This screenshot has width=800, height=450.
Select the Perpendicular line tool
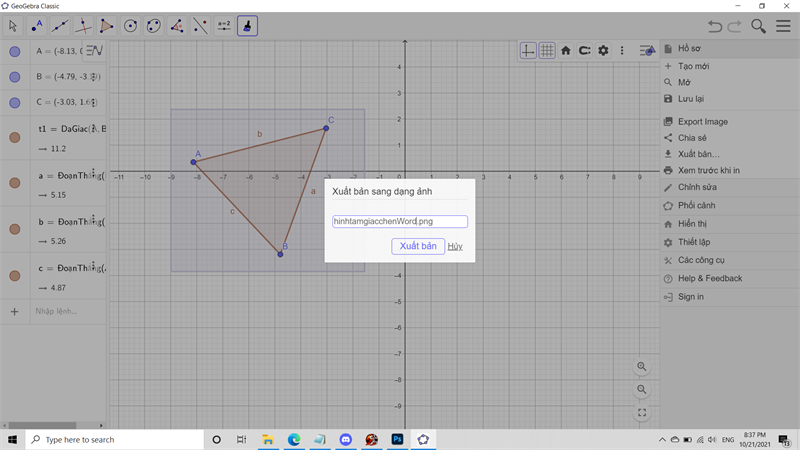click(83, 26)
